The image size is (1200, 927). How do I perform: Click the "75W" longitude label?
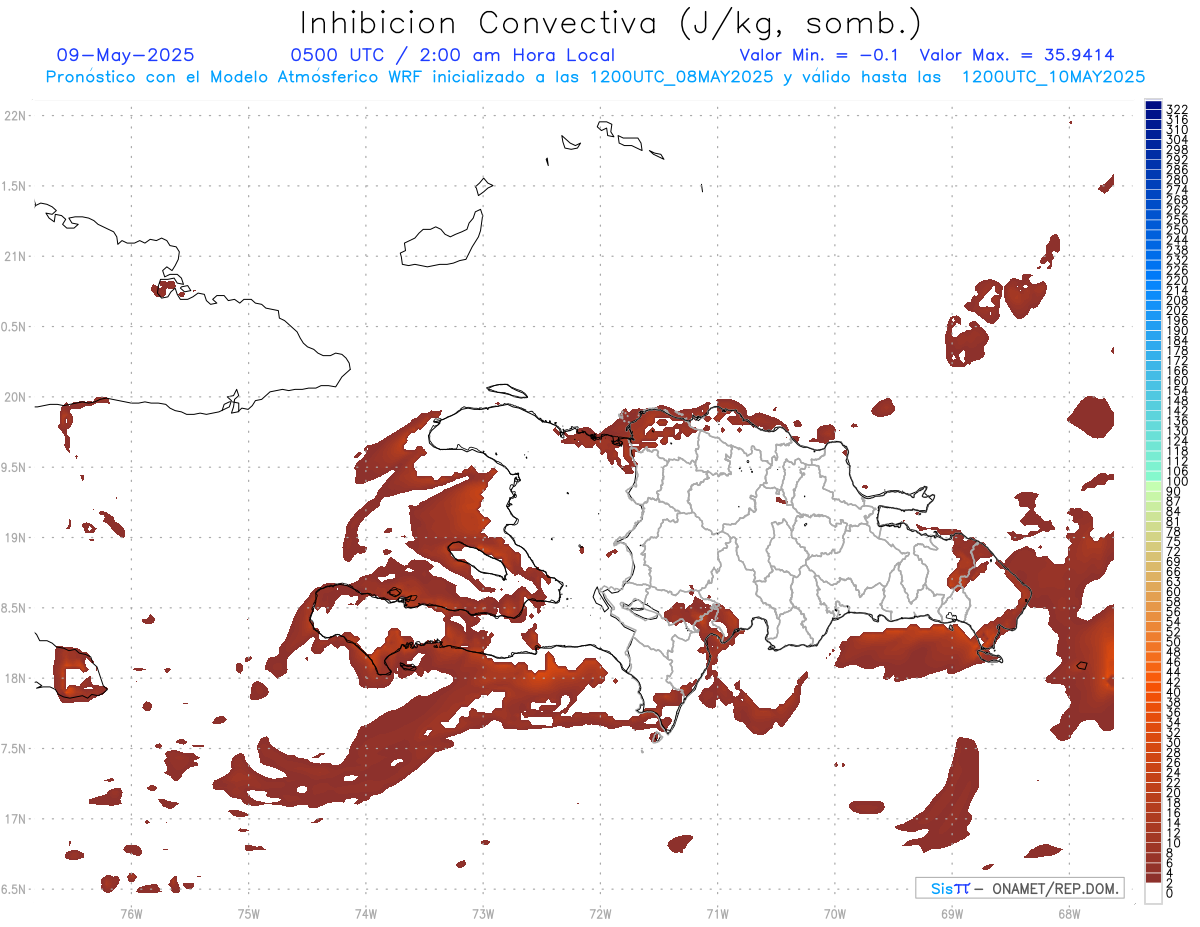(249, 913)
